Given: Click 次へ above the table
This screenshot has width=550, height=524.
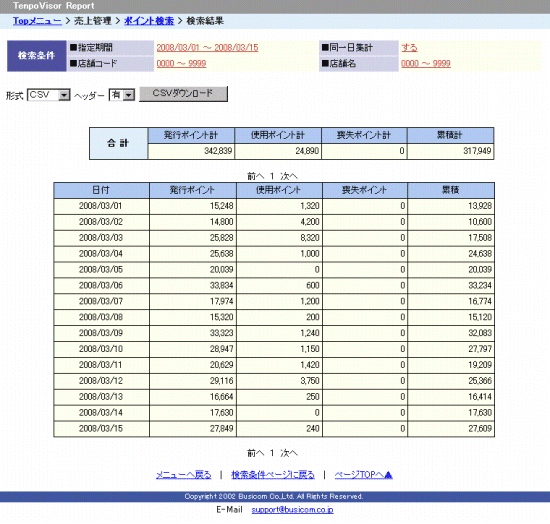Looking at the screenshot, I should tap(289, 176).
